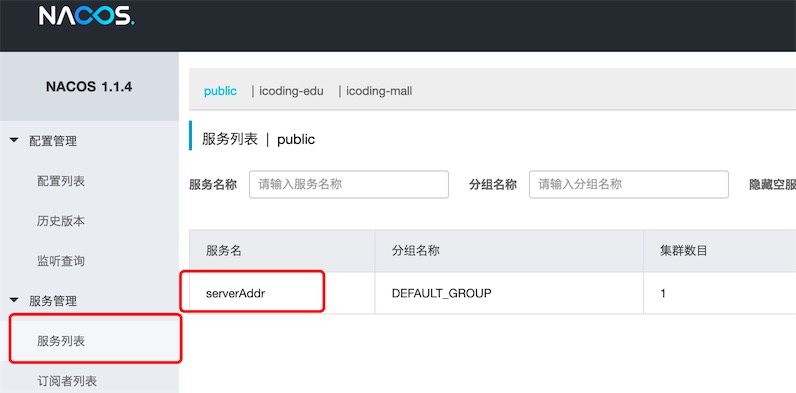Open 历史版本 in sidebar
This screenshot has height=393, width=796.
point(61,221)
